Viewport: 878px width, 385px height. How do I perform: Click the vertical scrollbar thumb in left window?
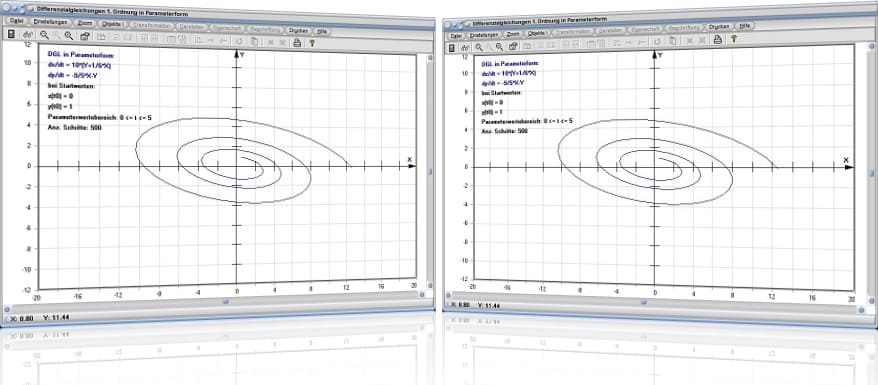tap(431, 172)
